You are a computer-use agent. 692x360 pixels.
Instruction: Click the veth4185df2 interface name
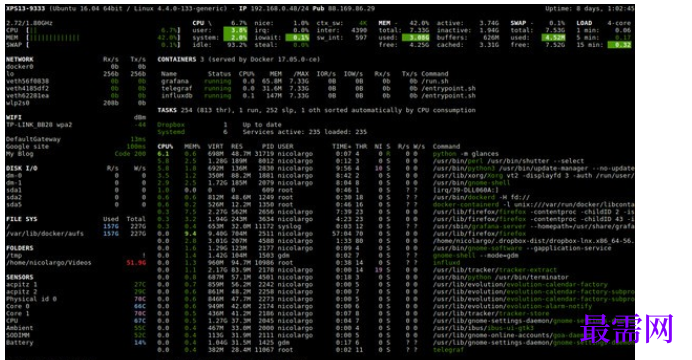tap(27, 88)
